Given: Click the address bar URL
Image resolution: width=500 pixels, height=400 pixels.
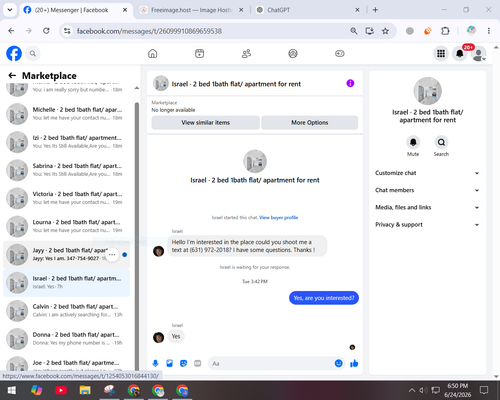Looking at the screenshot, I should [x=149, y=31].
